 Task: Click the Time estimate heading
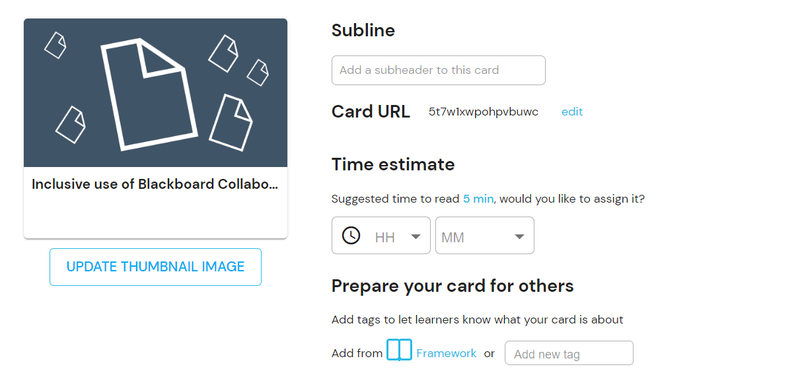tap(393, 164)
